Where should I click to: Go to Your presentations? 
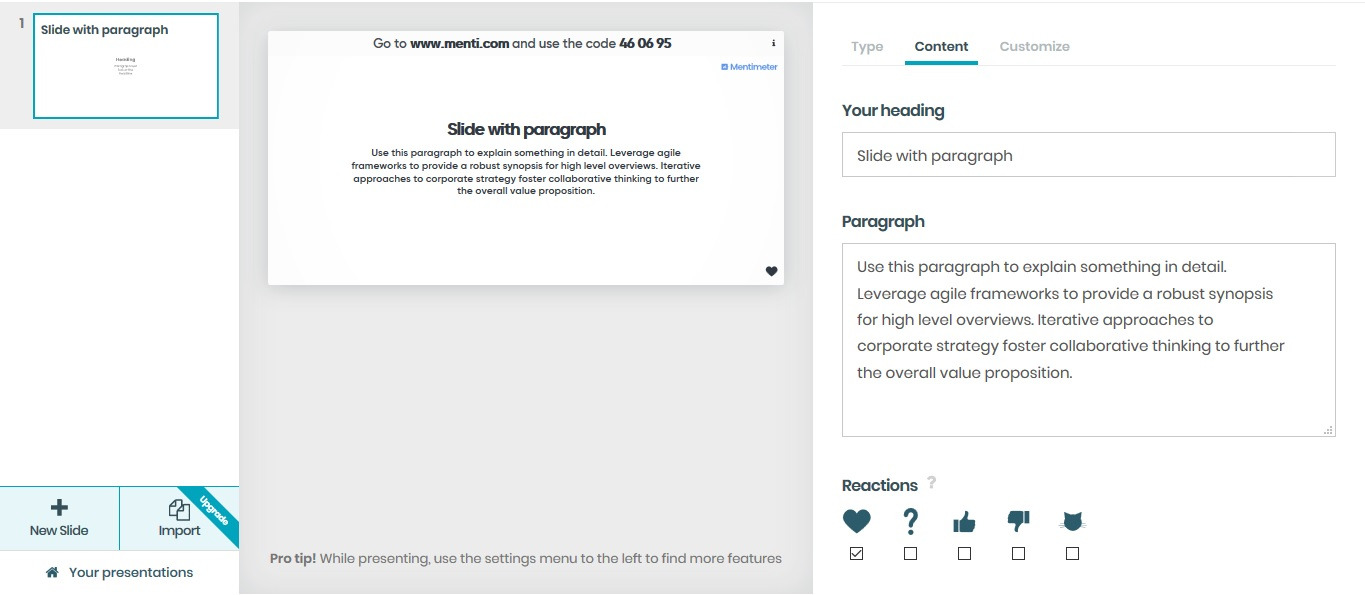[120, 573]
